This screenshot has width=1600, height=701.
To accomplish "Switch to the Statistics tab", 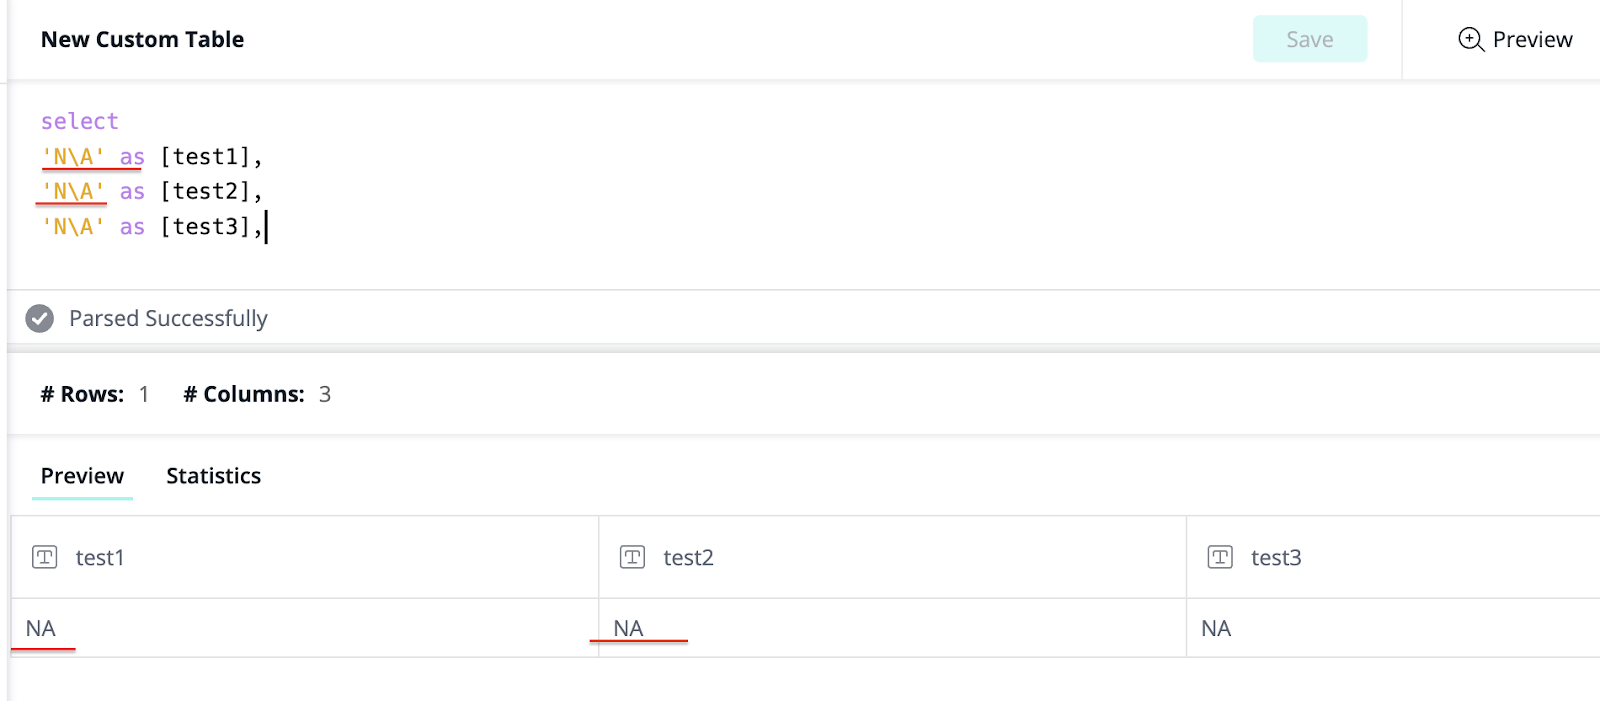I will click(x=213, y=476).
